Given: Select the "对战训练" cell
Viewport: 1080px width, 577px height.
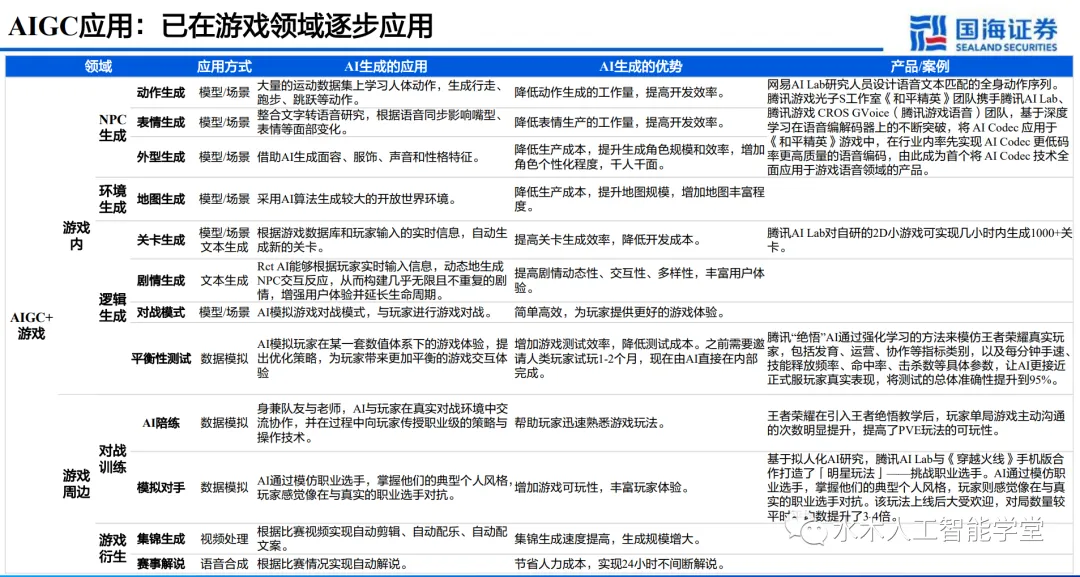Looking at the screenshot, I should coord(112,459).
